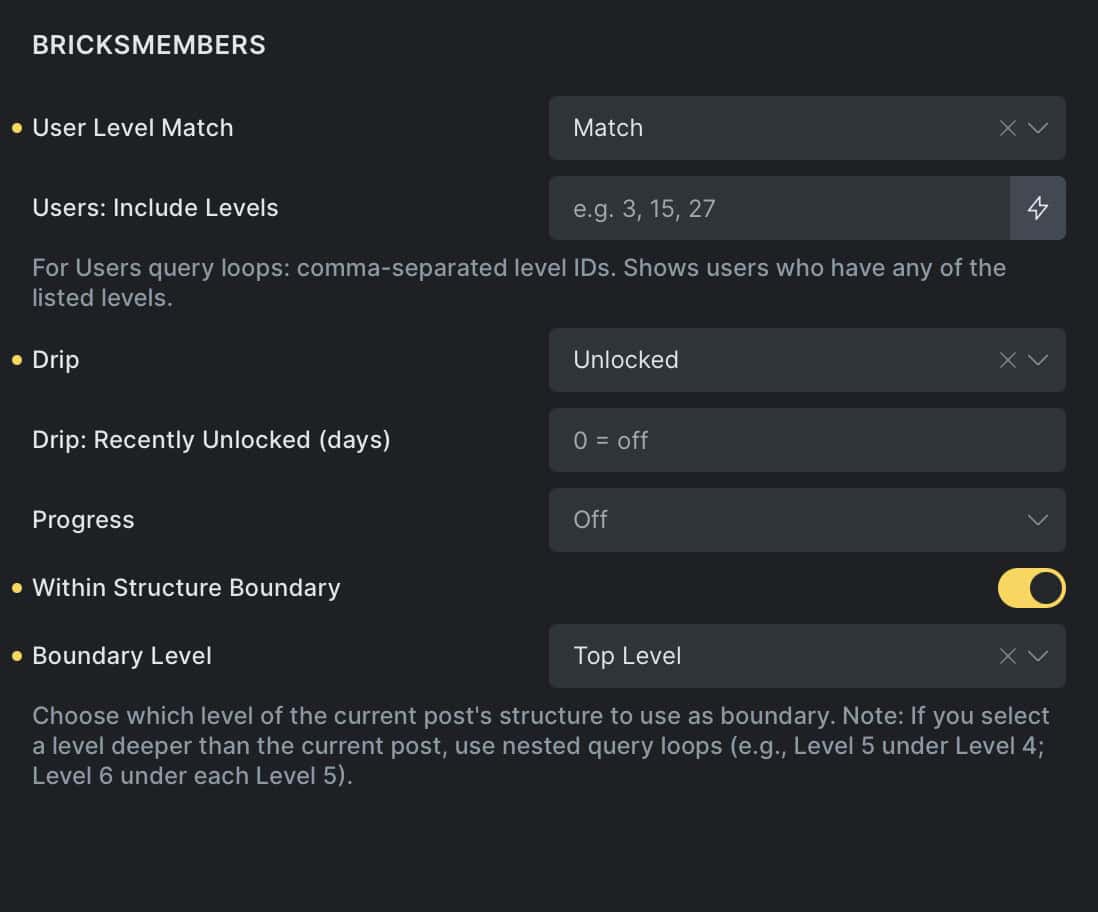Clear the Boundary Level Top Level value
The height and width of the screenshot is (912, 1098).
[x=1008, y=656]
